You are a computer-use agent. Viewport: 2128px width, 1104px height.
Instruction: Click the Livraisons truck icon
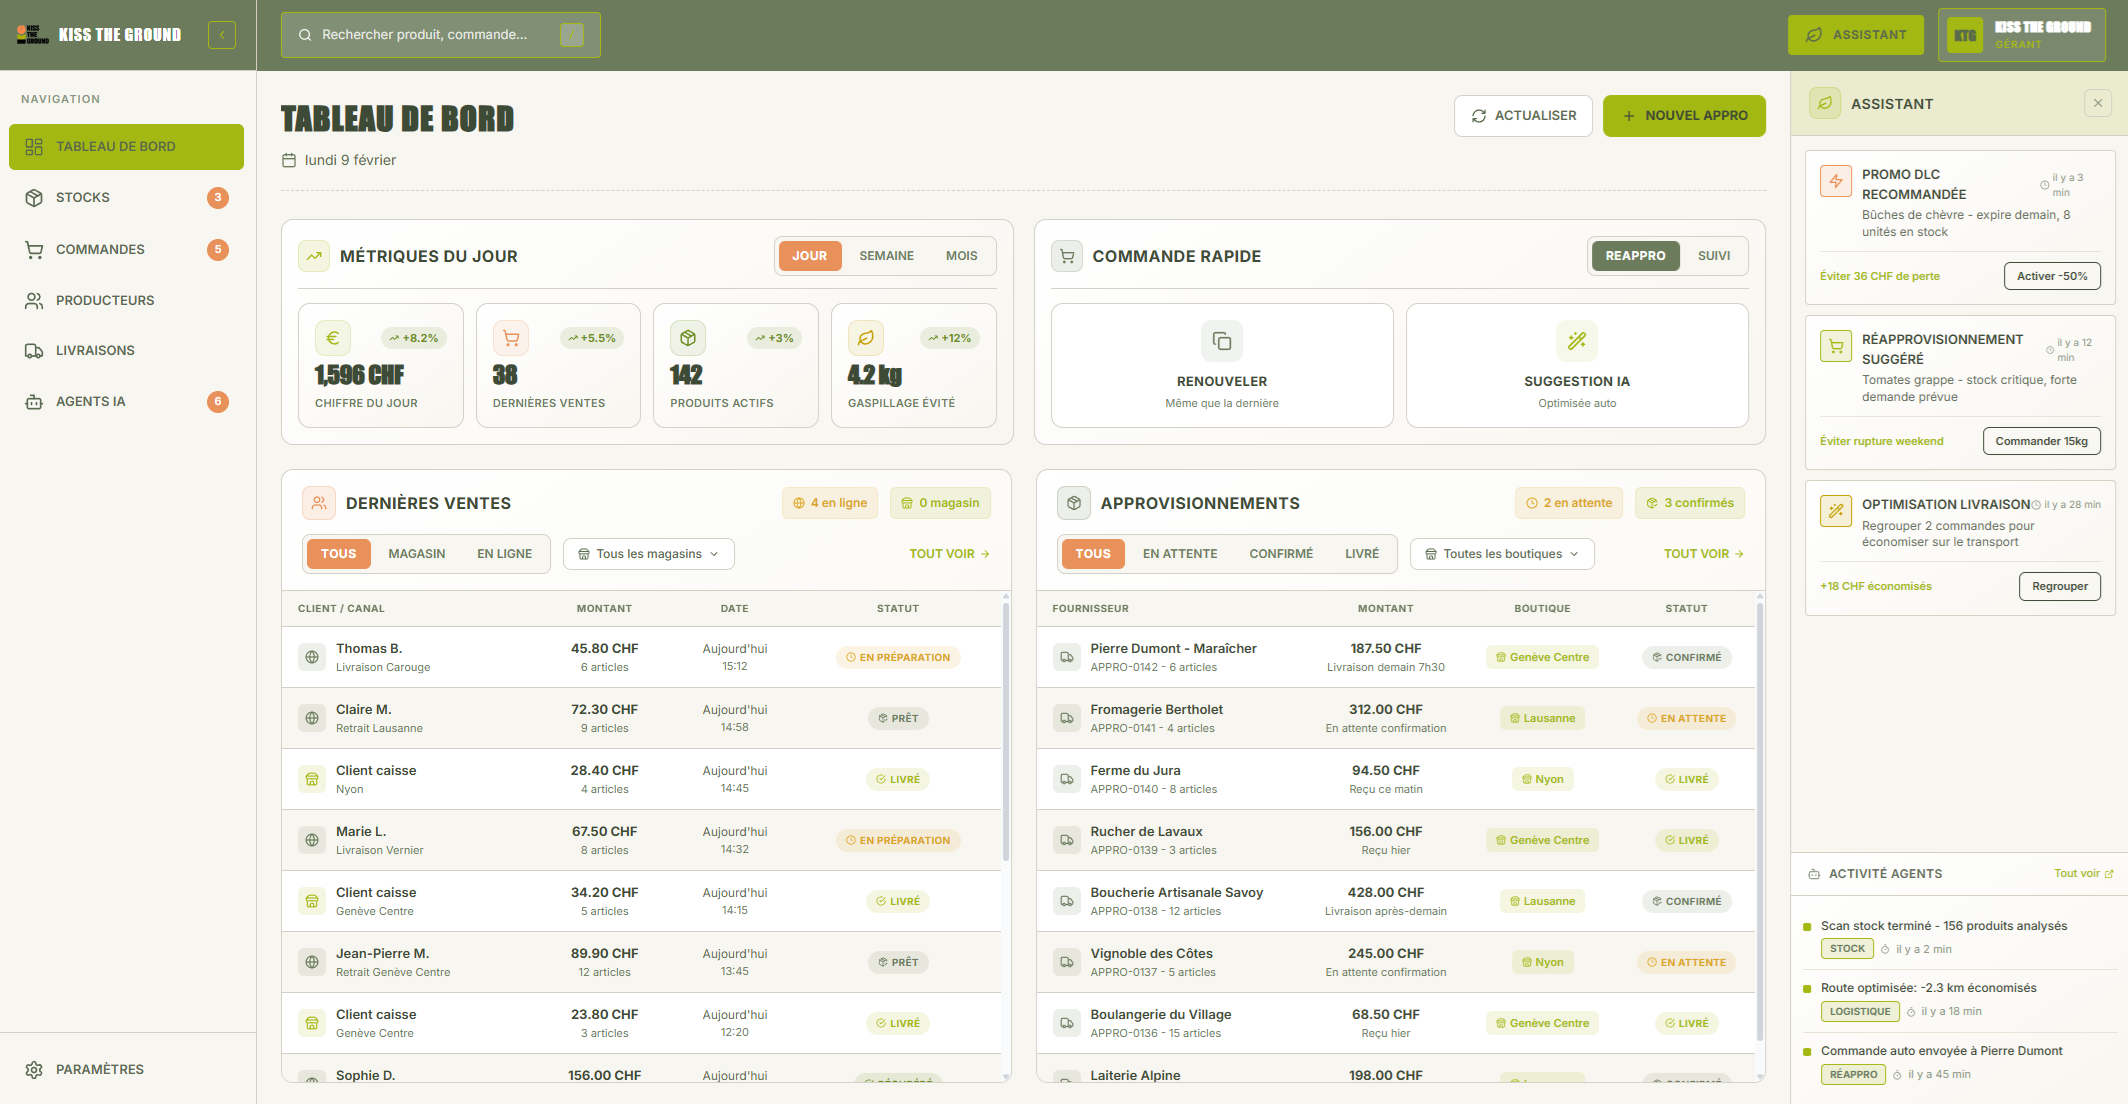(34, 351)
